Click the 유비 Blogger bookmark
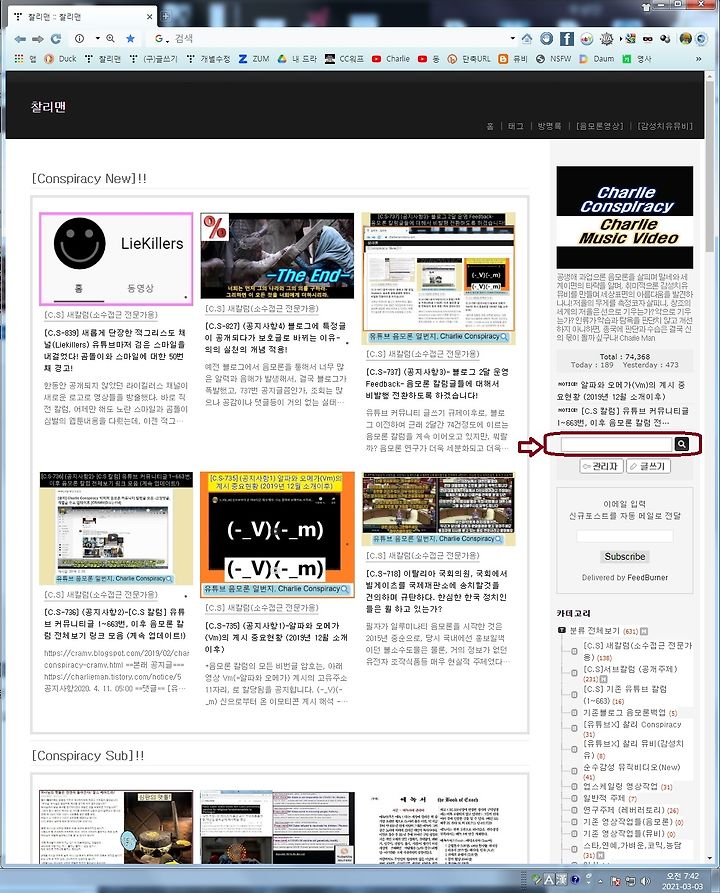Viewport: 720px width, 893px height. [513, 59]
